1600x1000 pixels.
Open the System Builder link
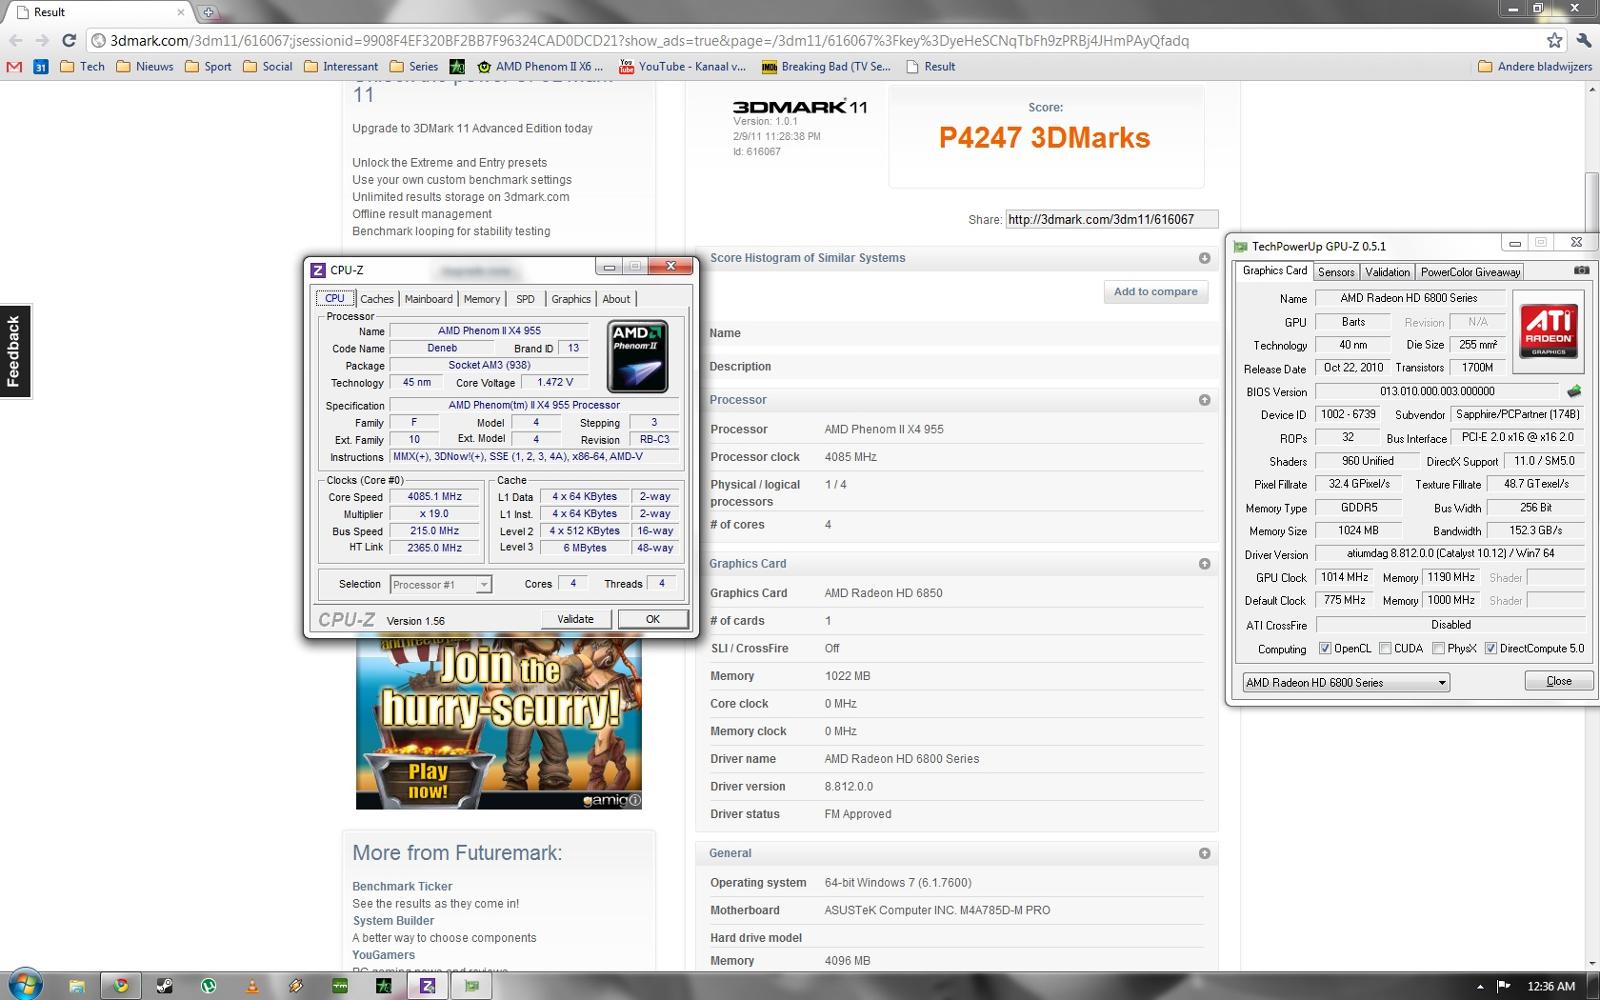[393, 921]
